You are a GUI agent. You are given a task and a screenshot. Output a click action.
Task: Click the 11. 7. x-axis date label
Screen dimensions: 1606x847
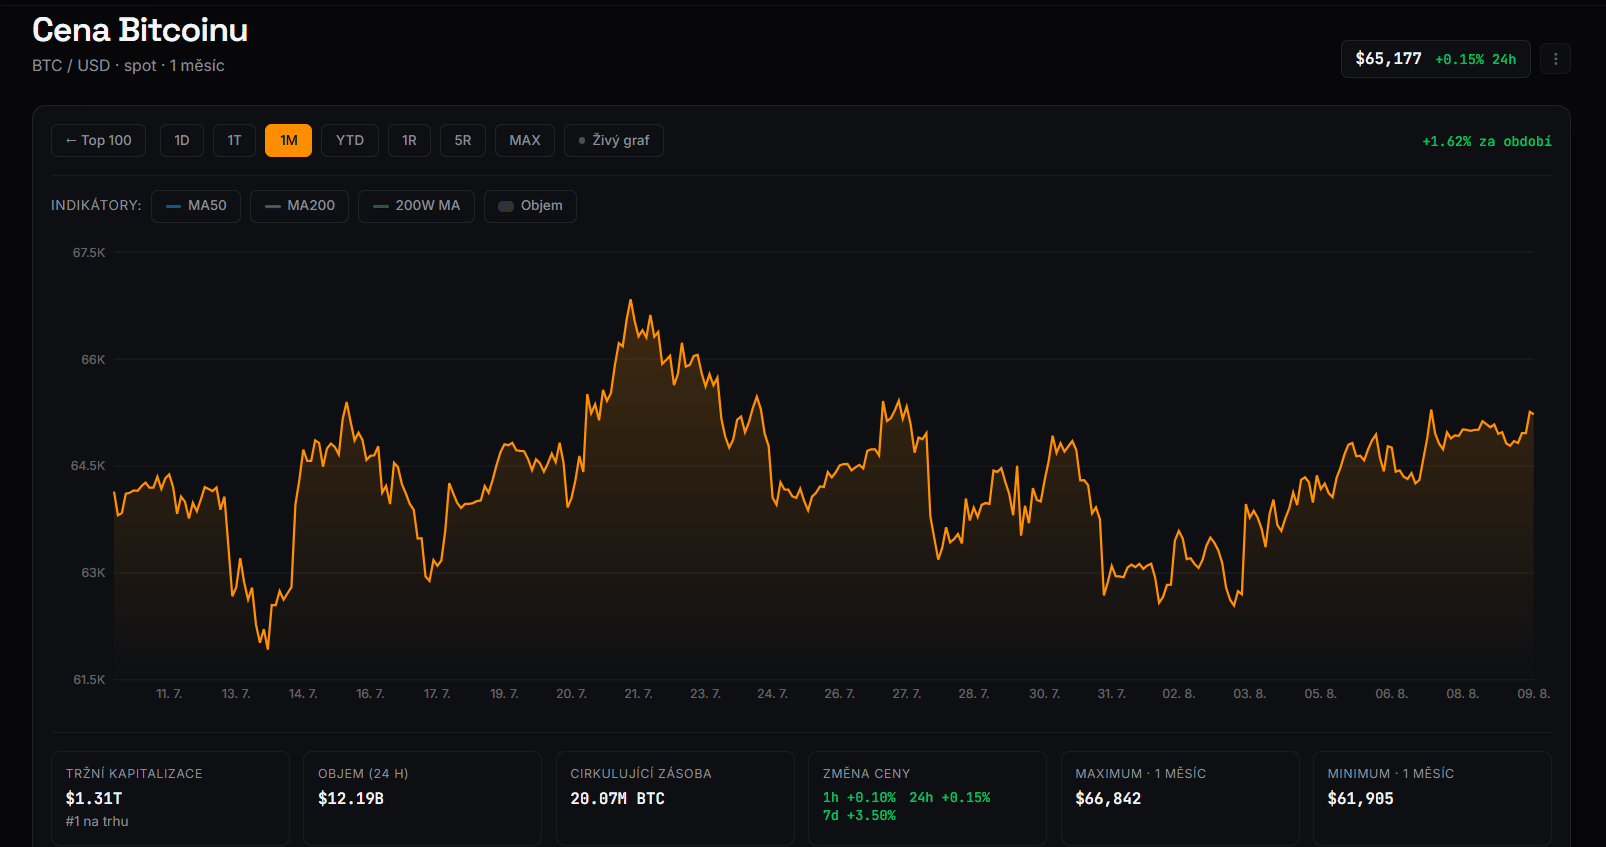169,693
